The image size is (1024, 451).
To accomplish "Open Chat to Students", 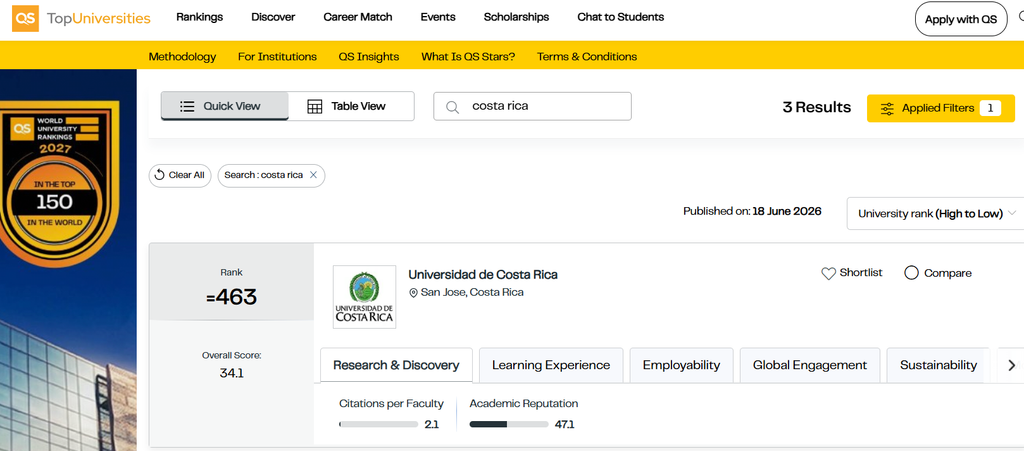I will click(x=620, y=17).
